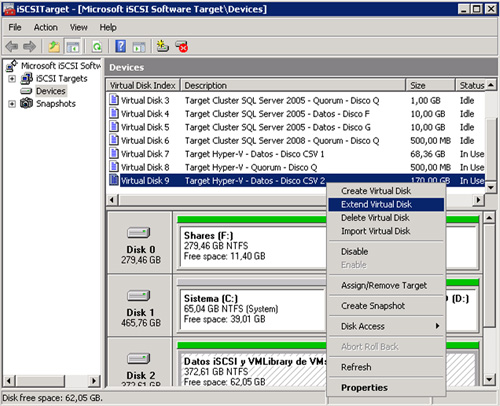
Task: Click the Virtual Disk 5 document icon
Action: click(x=114, y=127)
